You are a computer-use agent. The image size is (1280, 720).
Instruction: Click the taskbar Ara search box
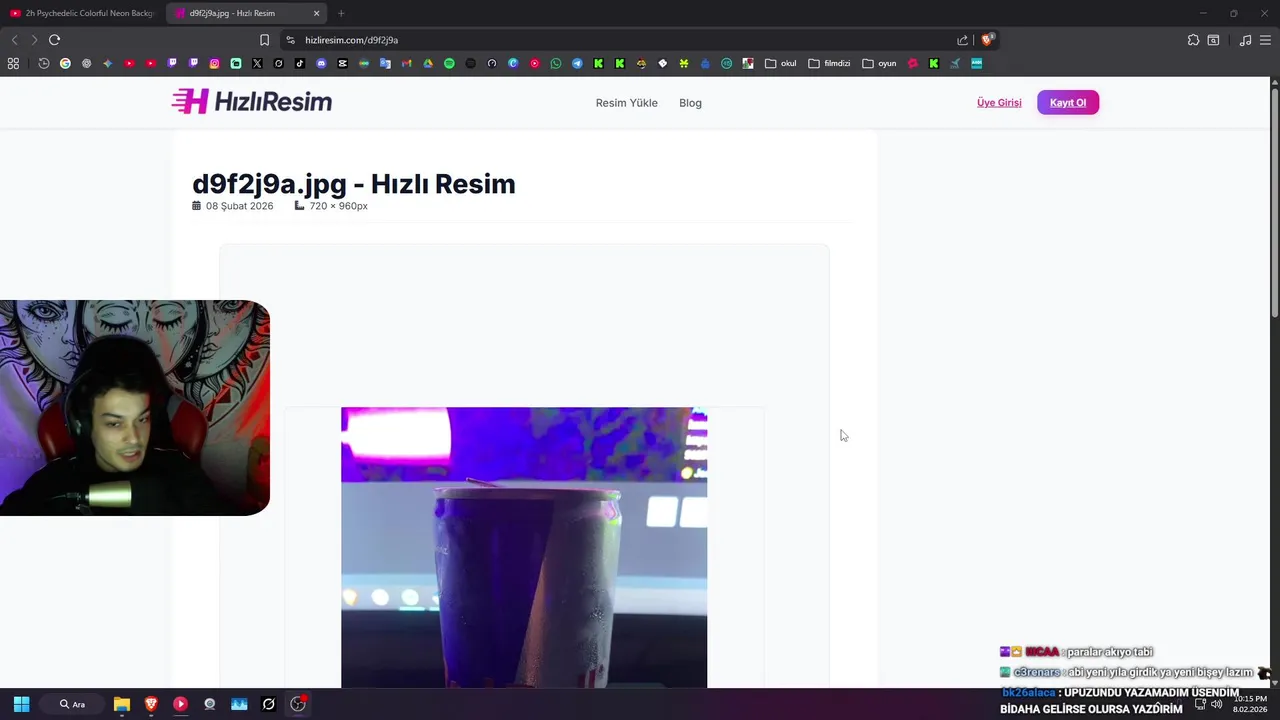pos(73,704)
